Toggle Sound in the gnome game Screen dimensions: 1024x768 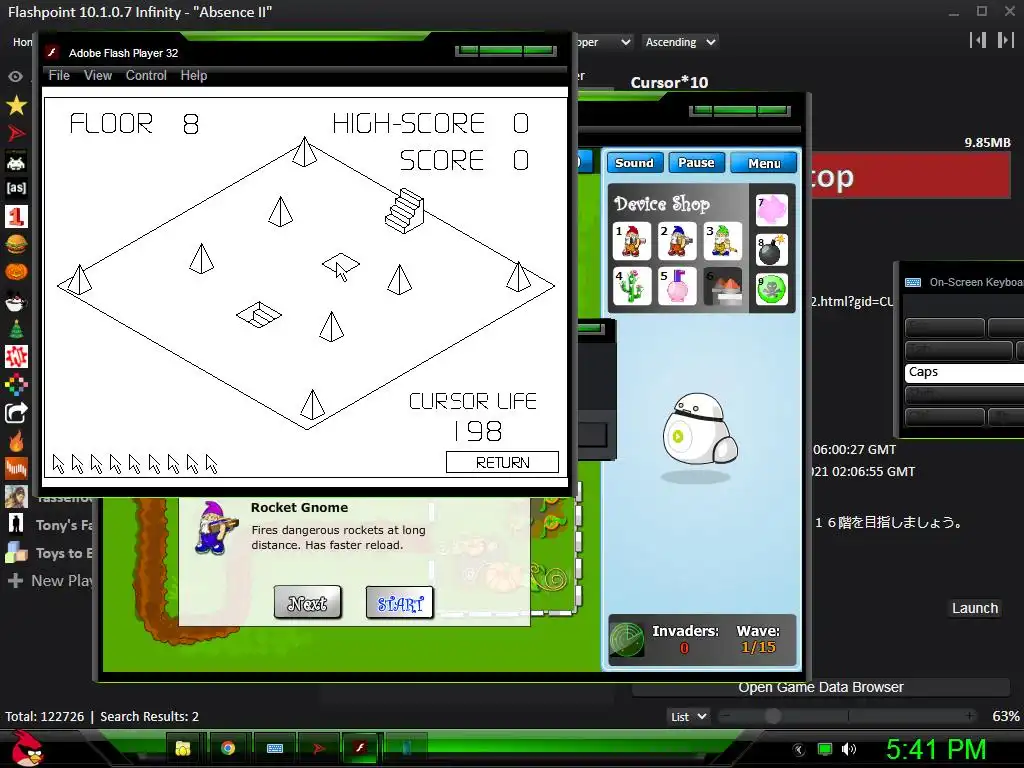point(634,163)
